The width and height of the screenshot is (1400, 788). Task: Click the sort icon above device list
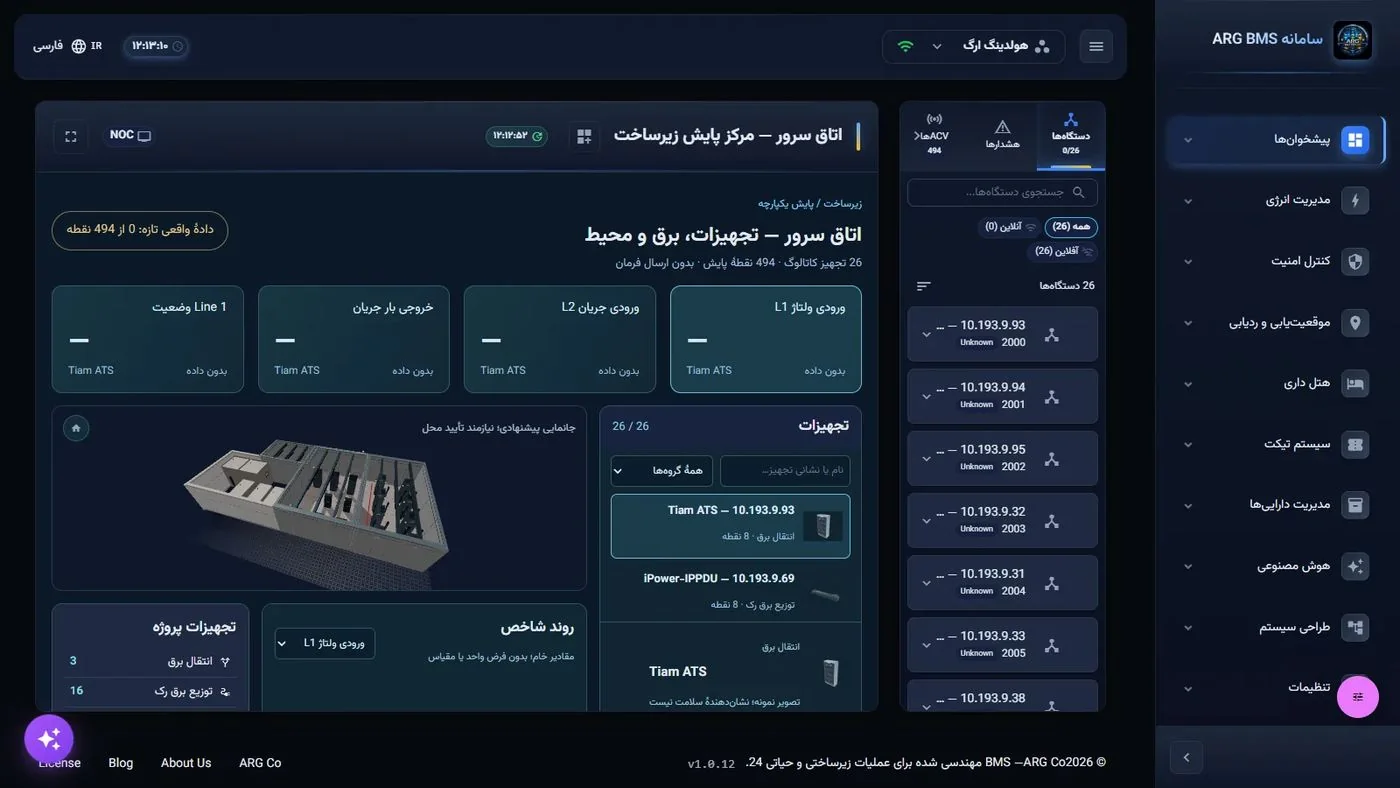[923, 286]
